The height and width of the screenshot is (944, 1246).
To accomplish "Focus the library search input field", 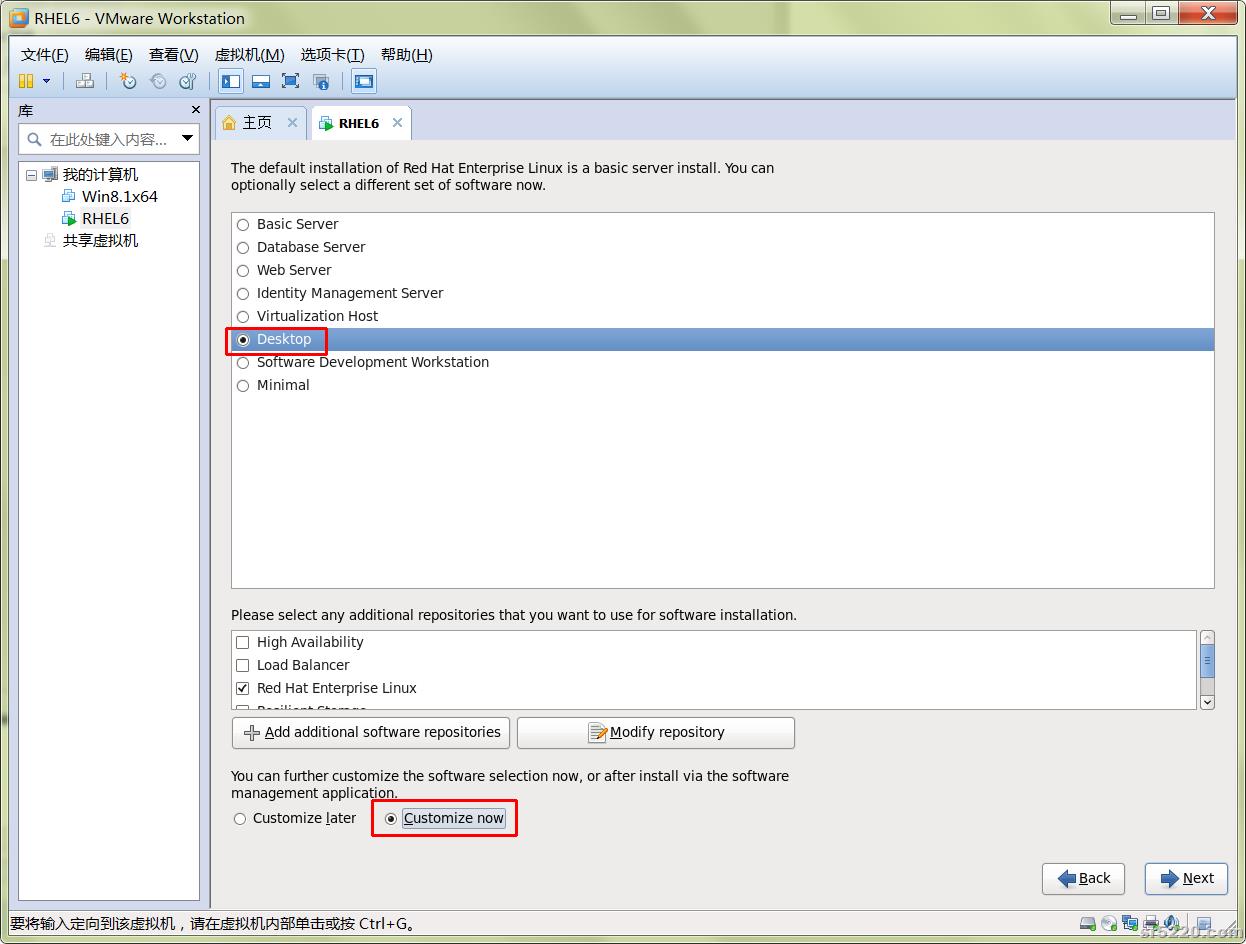I will tap(110, 139).
